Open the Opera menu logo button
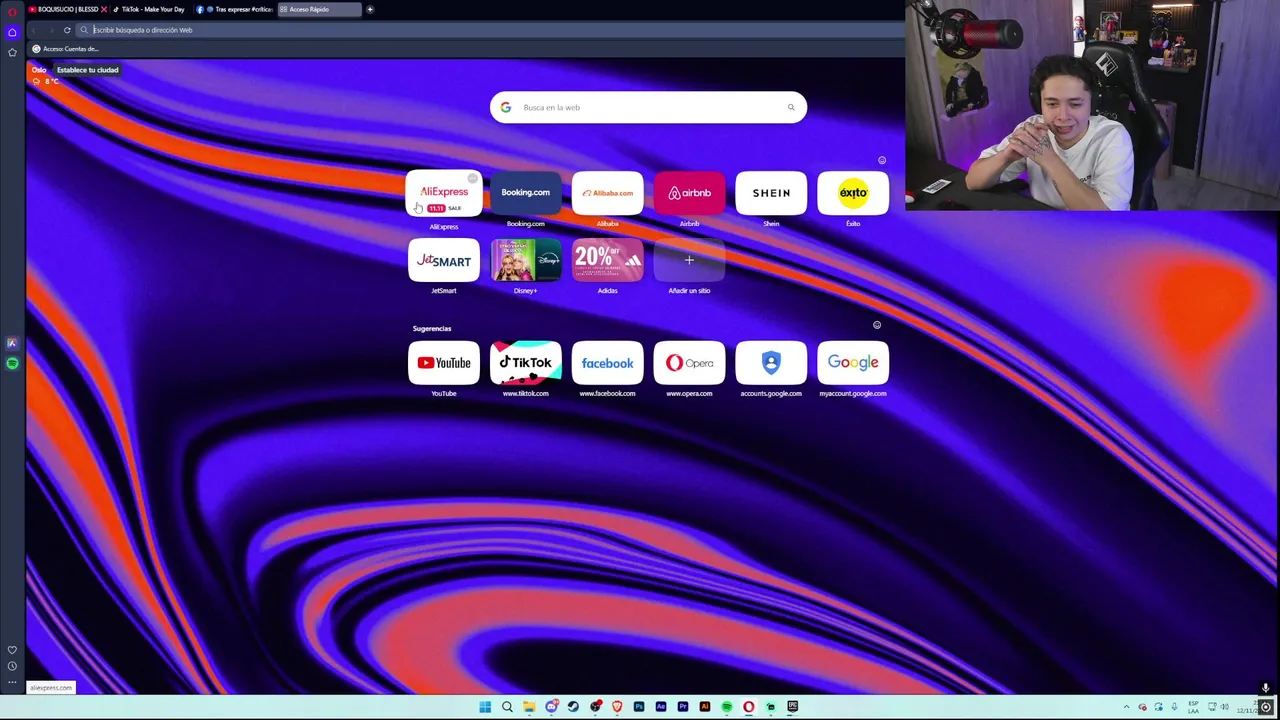This screenshot has height=720, width=1280. tap(12, 11)
